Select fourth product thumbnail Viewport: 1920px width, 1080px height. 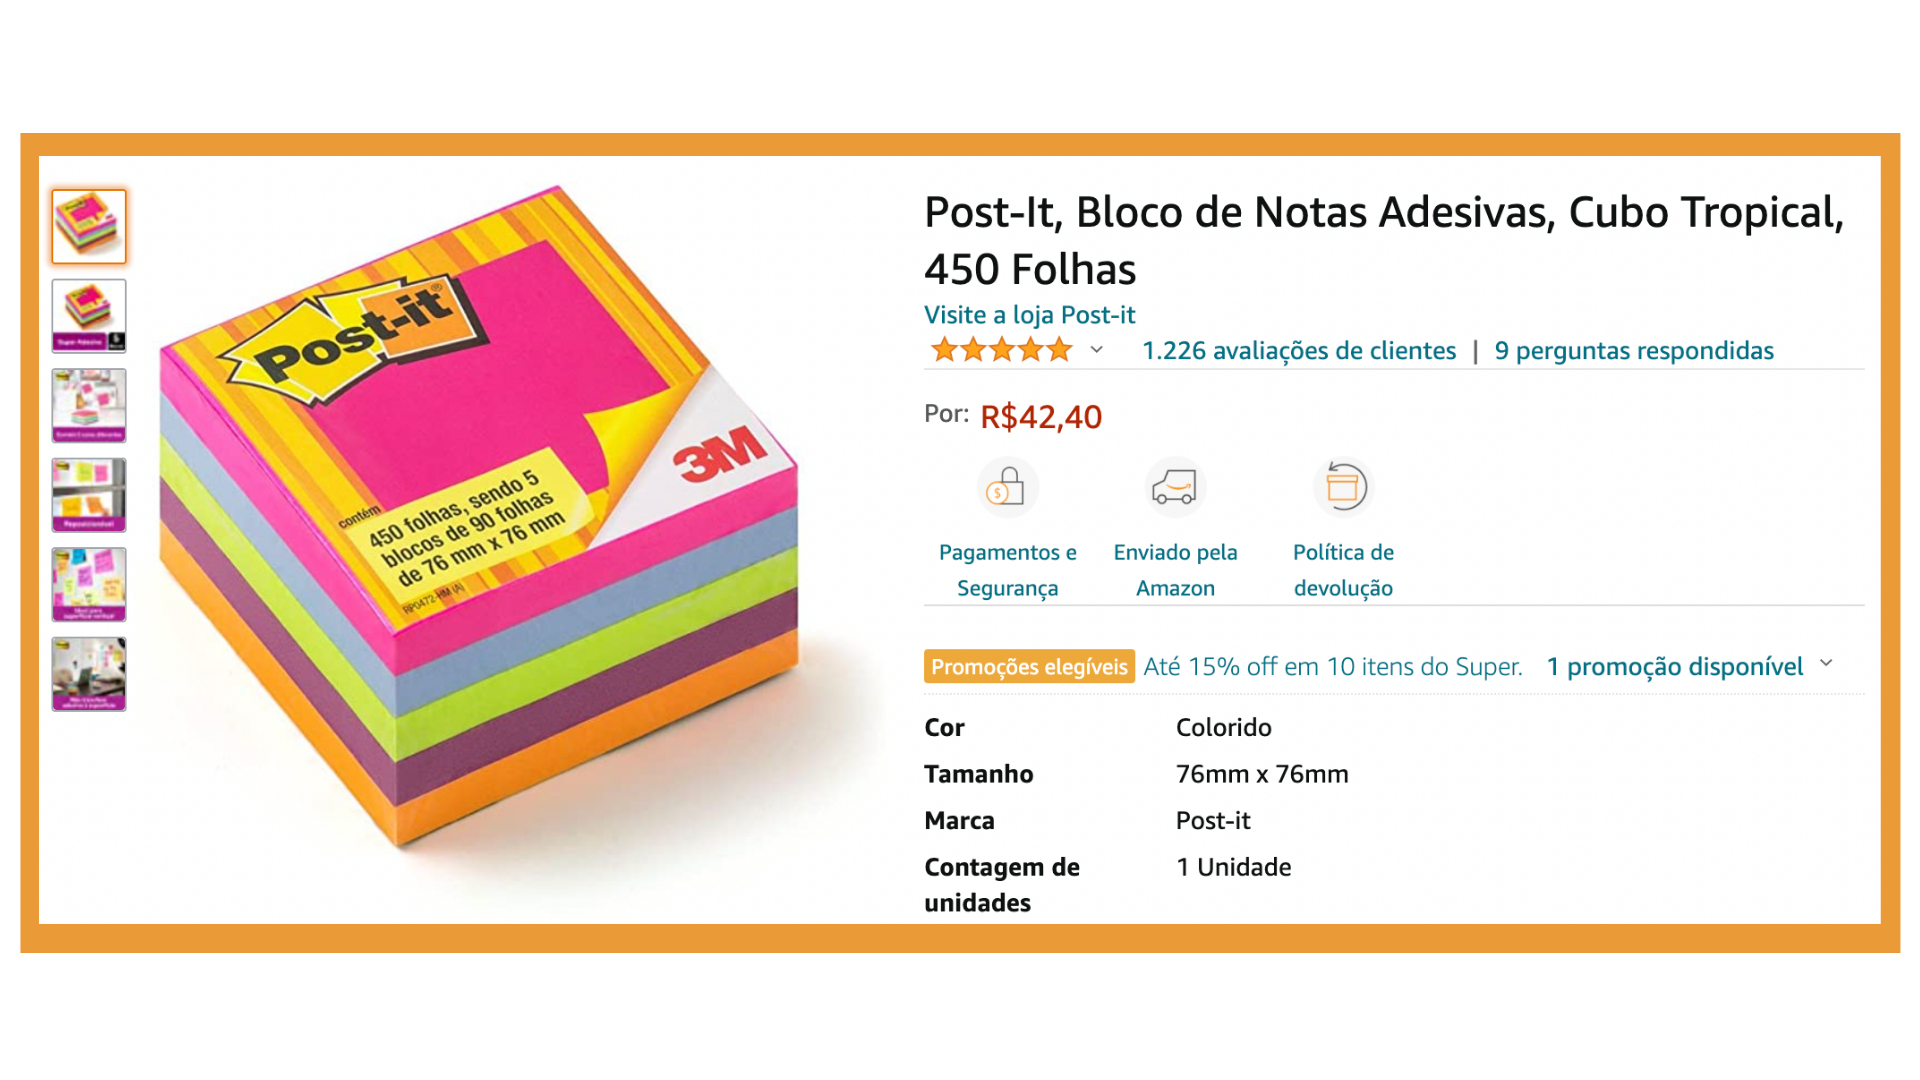coord(89,495)
